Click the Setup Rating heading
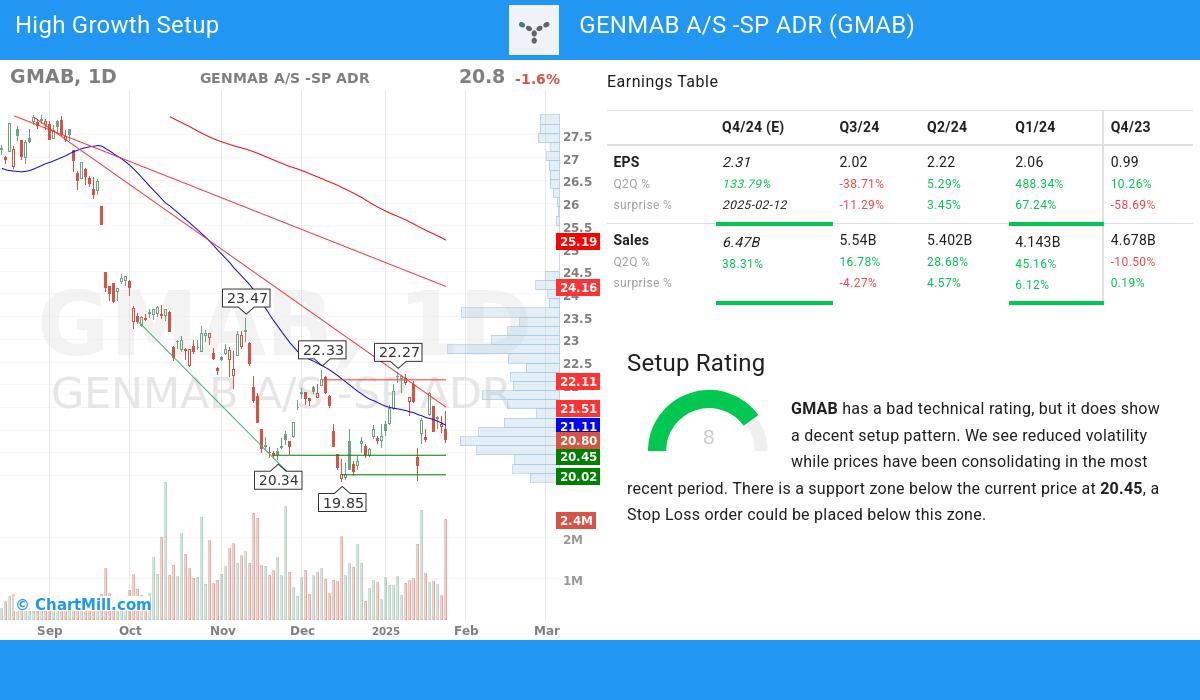Viewport: 1200px width, 700px height. pos(696,363)
